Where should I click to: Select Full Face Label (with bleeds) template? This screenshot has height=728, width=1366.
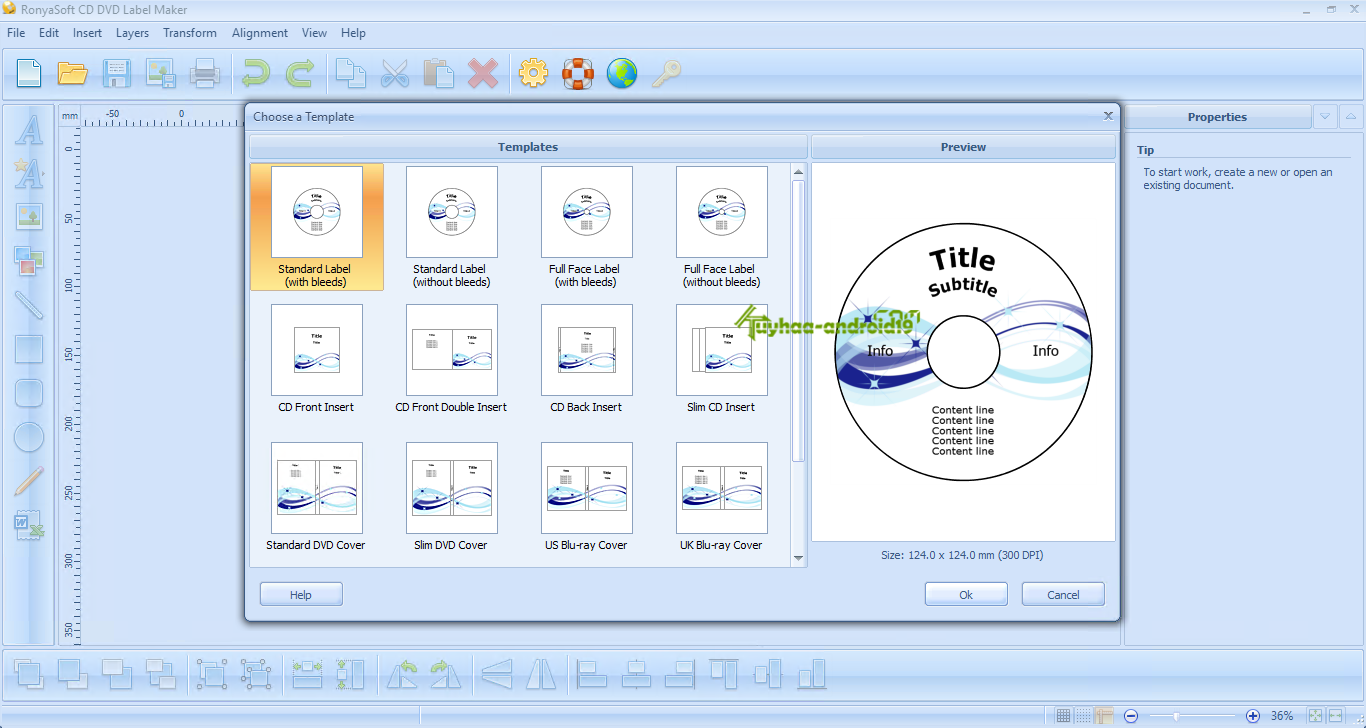[587, 227]
